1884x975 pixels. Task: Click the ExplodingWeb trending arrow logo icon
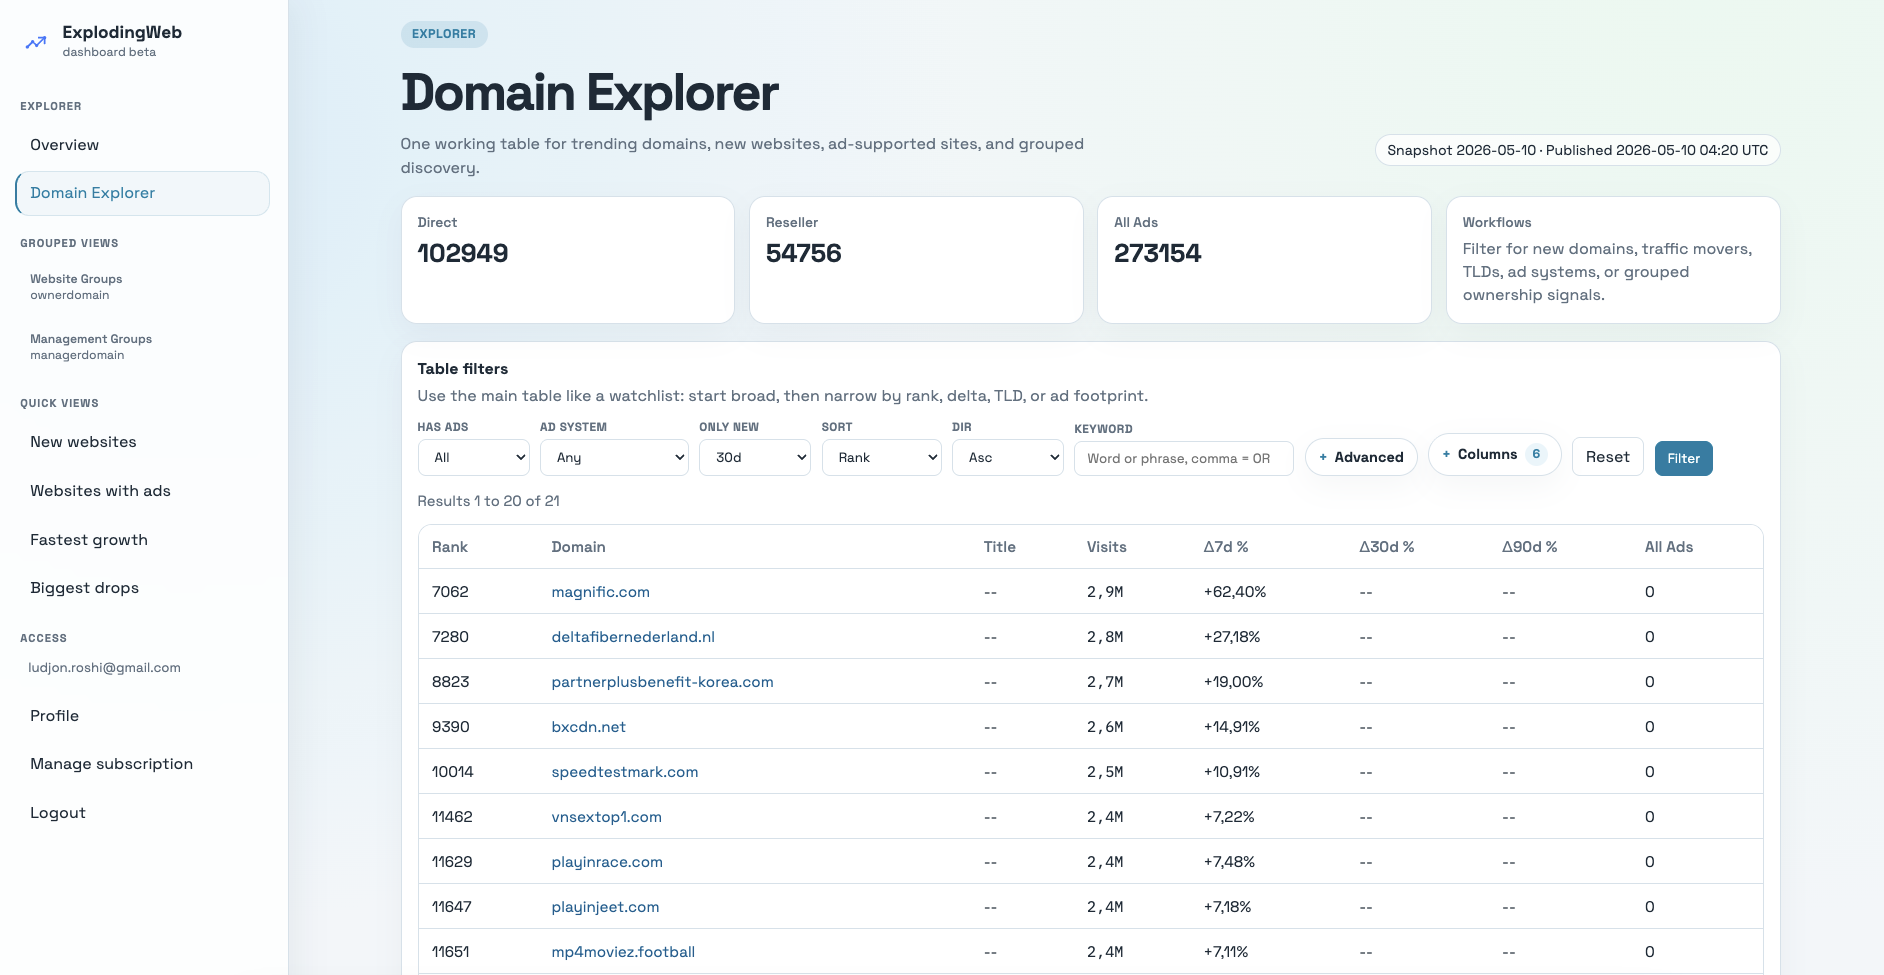coord(36,42)
